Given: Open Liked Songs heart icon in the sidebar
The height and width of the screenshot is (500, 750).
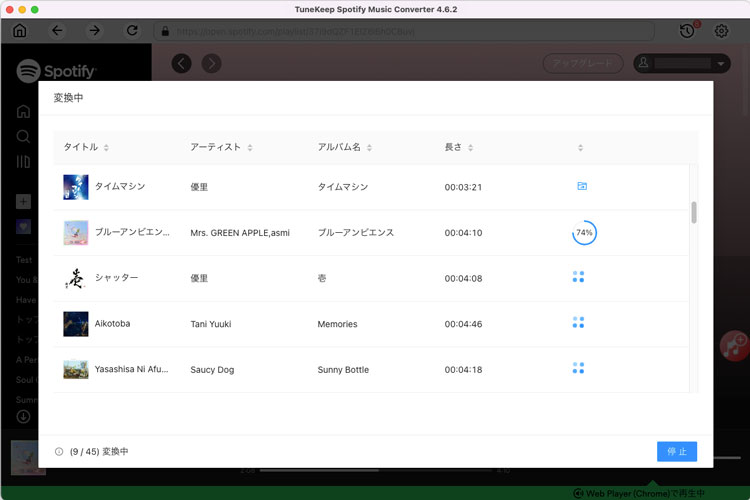Looking at the screenshot, I should coord(23,226).
